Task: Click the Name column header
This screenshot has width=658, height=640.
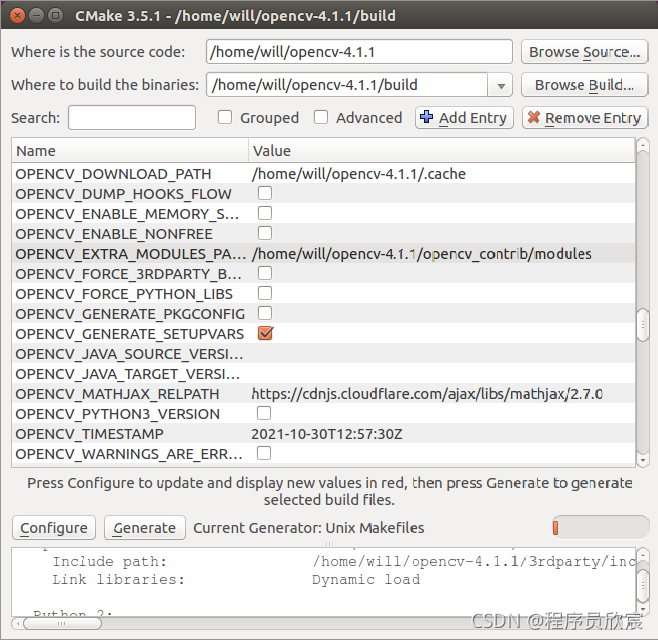Action: click(x=130, y=151)
